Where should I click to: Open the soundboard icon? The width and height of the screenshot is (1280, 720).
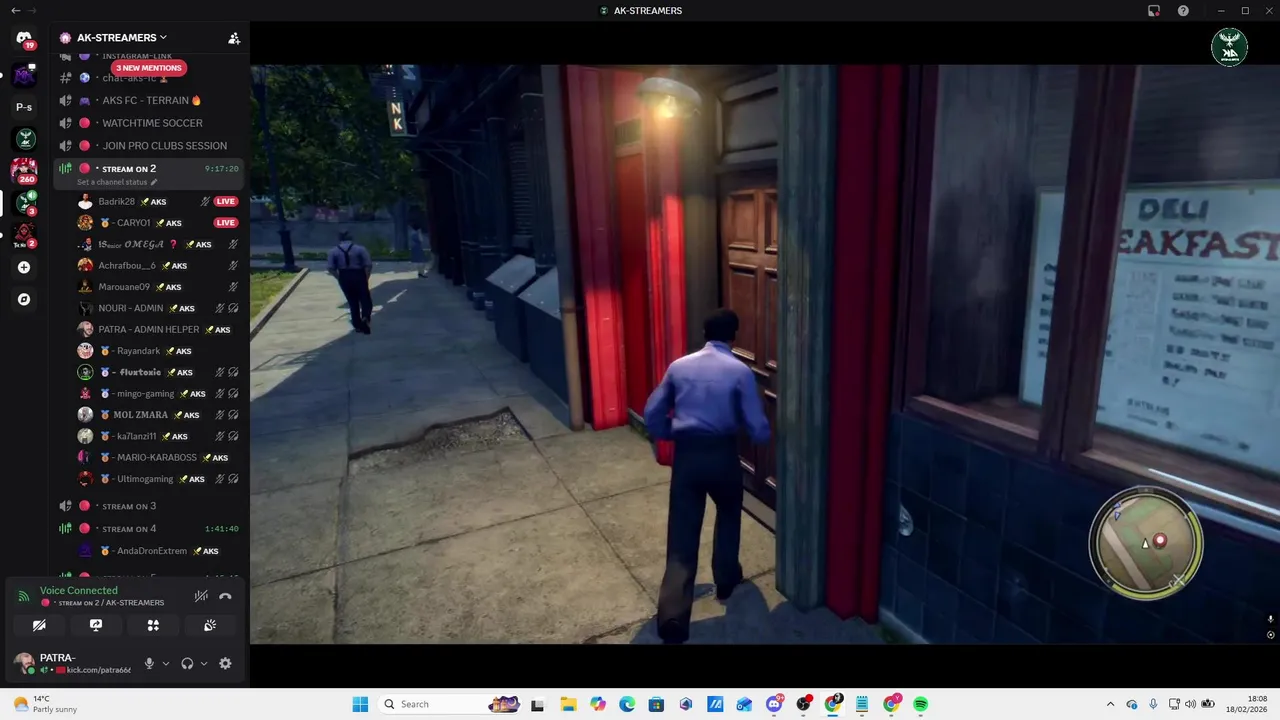point(210,625)
